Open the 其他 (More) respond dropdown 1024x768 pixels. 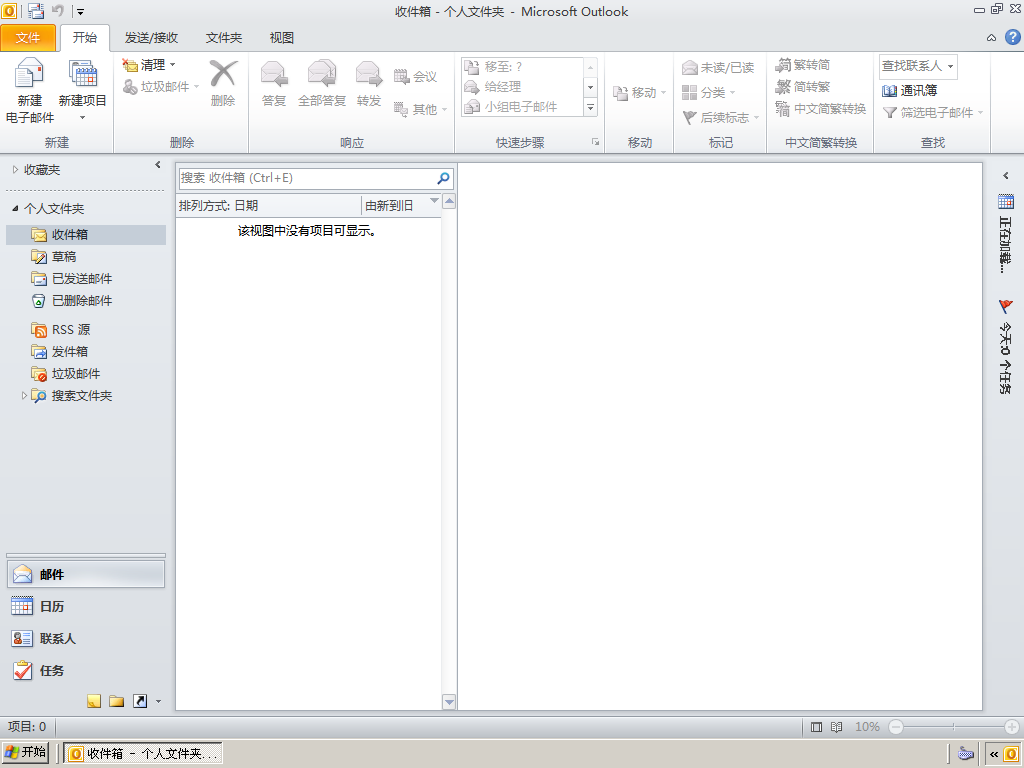click(x=421, y=109)
